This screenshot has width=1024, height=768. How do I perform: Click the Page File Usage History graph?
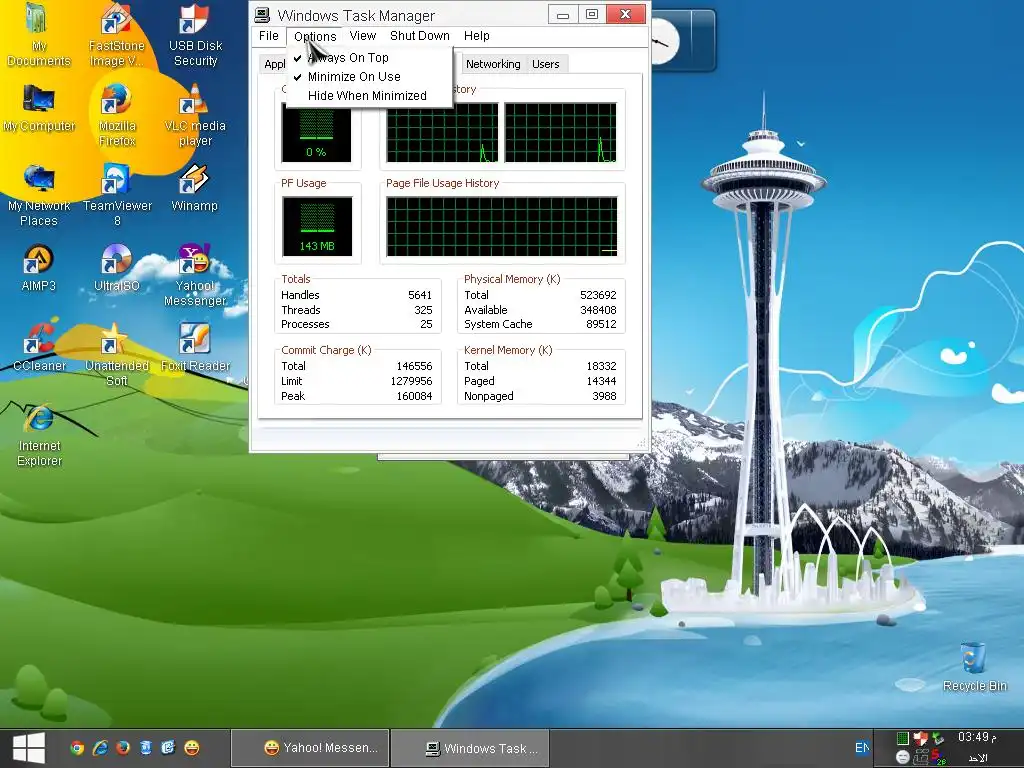[x=502, y=227]
